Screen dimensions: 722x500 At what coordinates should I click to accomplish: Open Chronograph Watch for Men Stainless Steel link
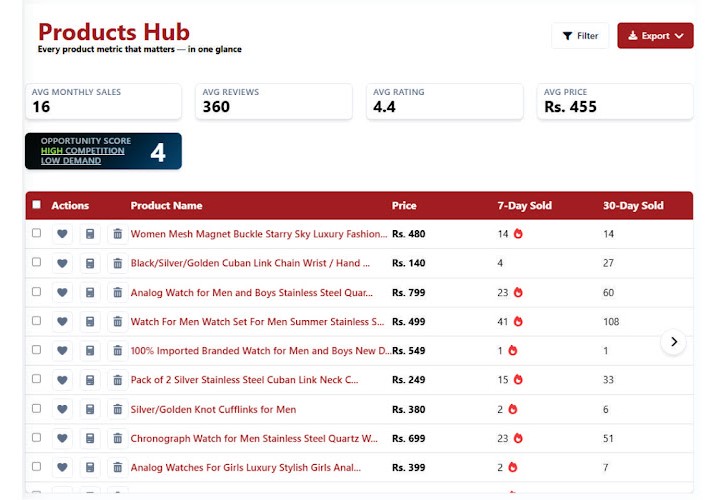[x=254, y=438]
